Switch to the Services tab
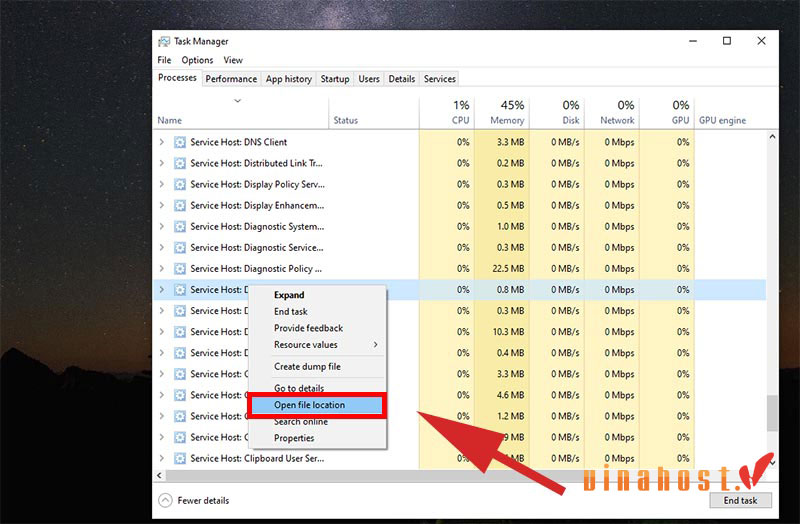This screenshot has height=524, width=800. [439, 79]
